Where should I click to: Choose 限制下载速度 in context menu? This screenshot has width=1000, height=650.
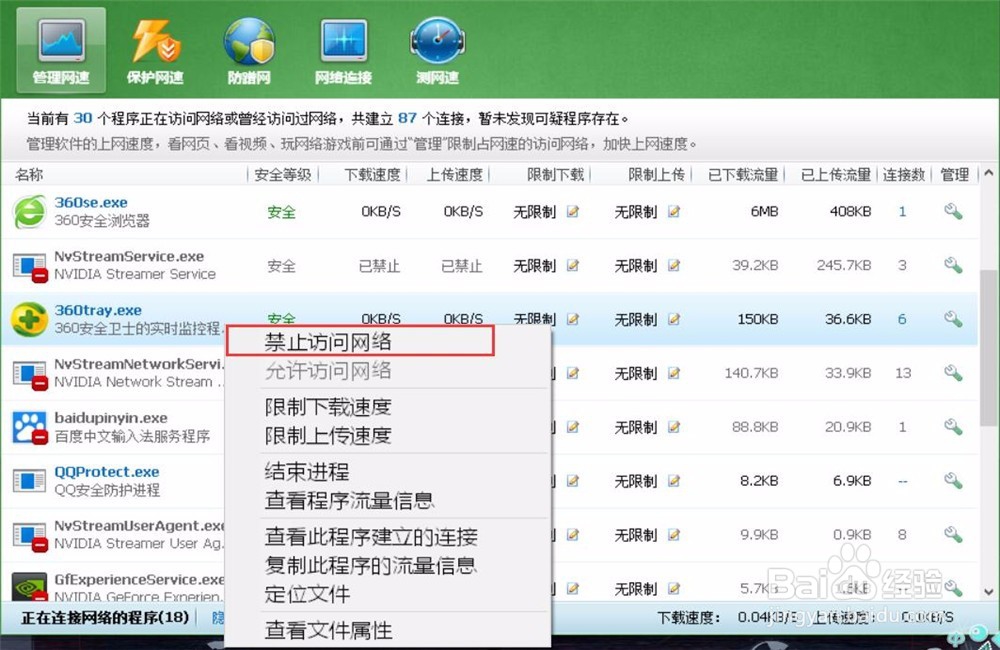point(328,406)
